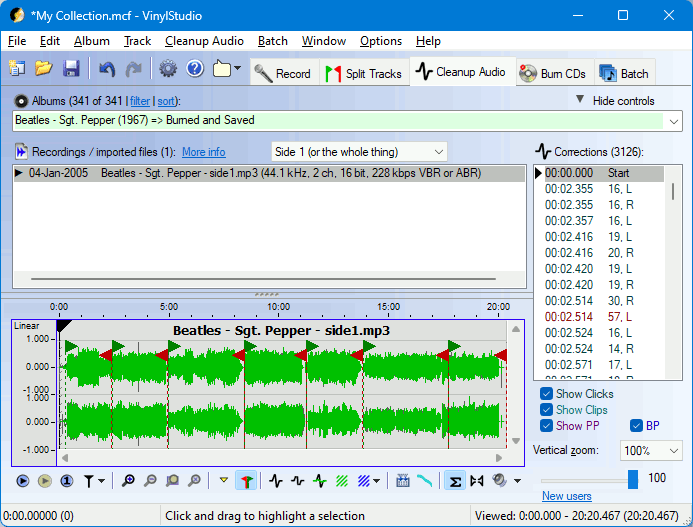The width and height of the screenshot is (693, 527).
Task: Click the blue help question mark icon
Action: click(195, 69)
